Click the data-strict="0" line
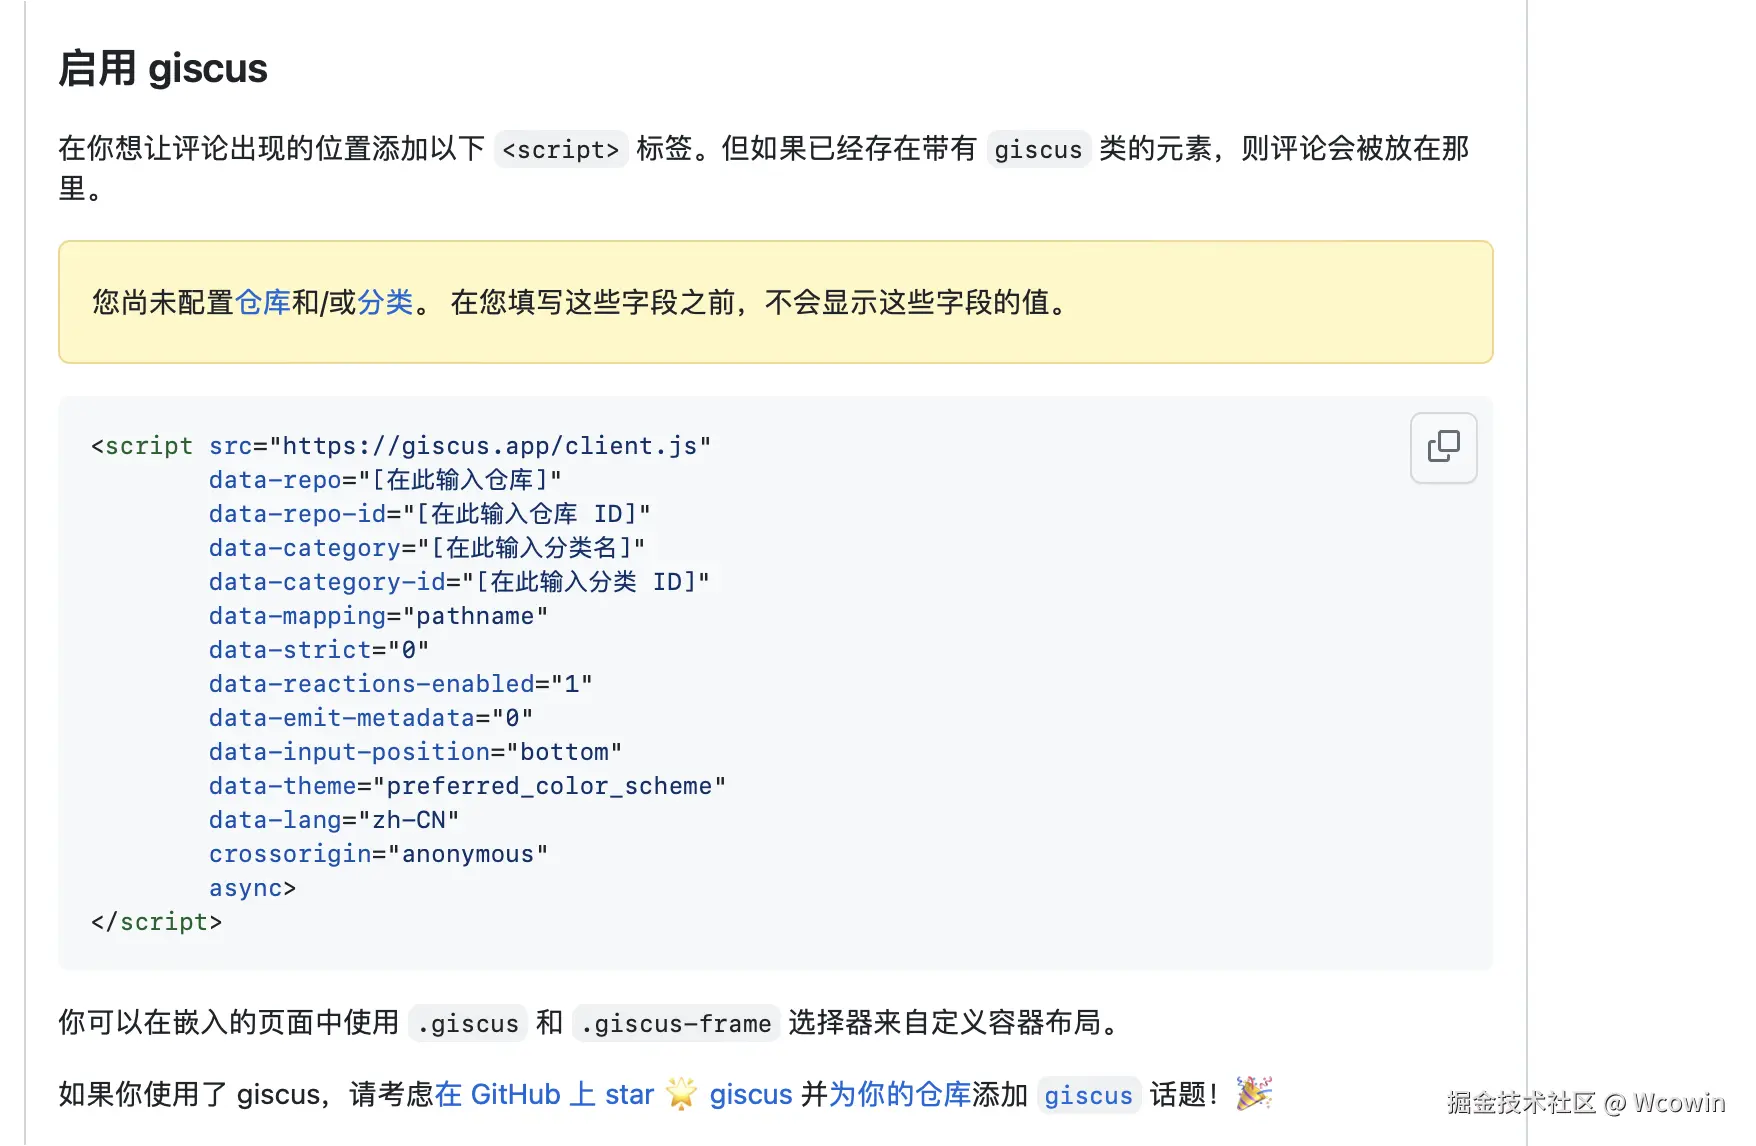Screen dimensions: 1756x1146 pyautogui.click(x=319, y=650)
